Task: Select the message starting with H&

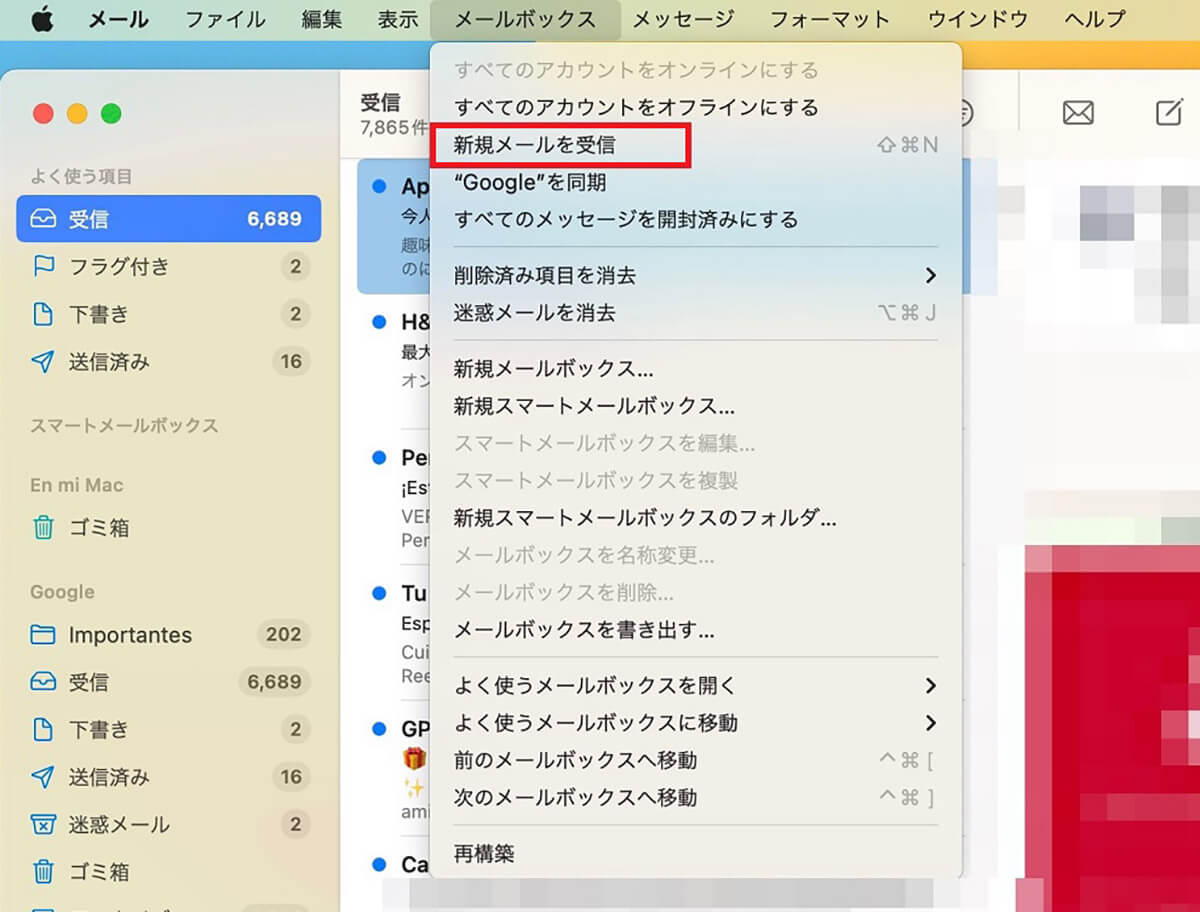Action: [394, 350]
